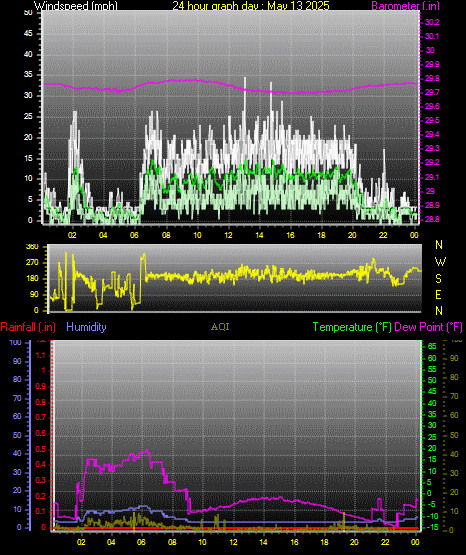Click the wind direction axis value 360

pyautogui.click(x=33, y=247)
